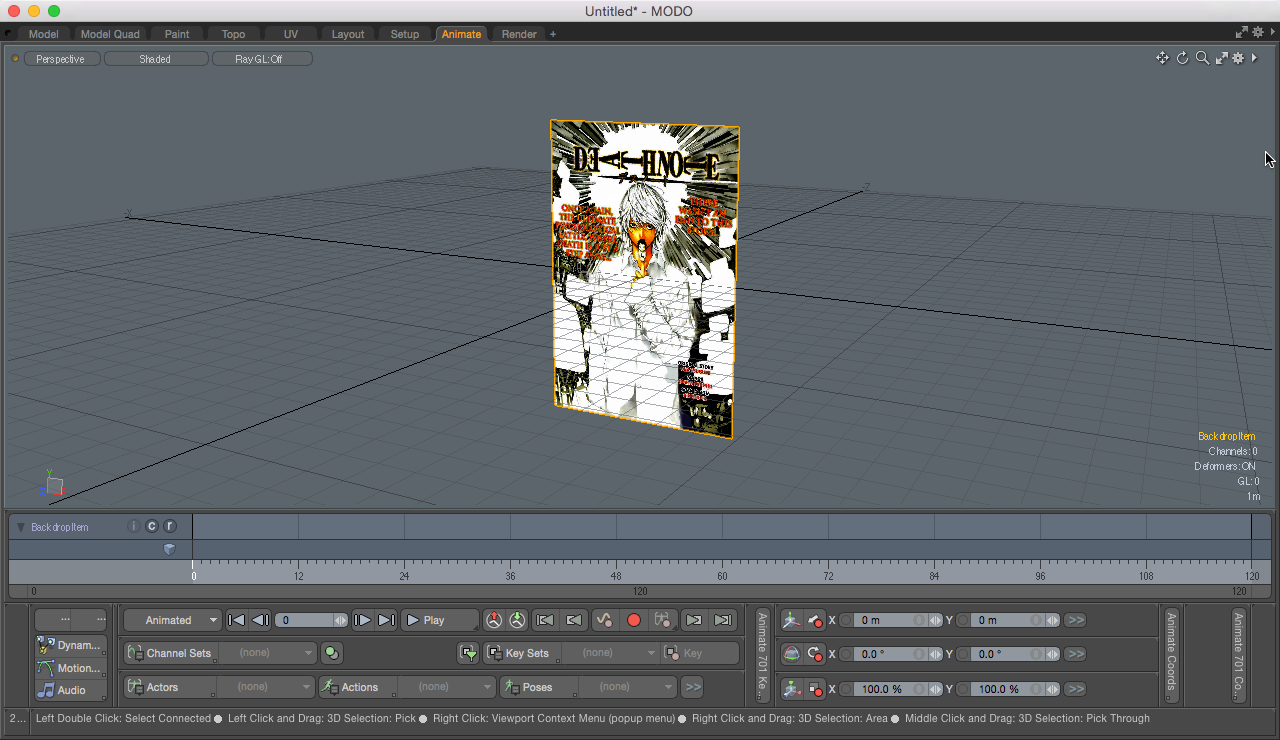Toggle the r button on BackdropItem track
1280x740 pixels.
(170, 527)
